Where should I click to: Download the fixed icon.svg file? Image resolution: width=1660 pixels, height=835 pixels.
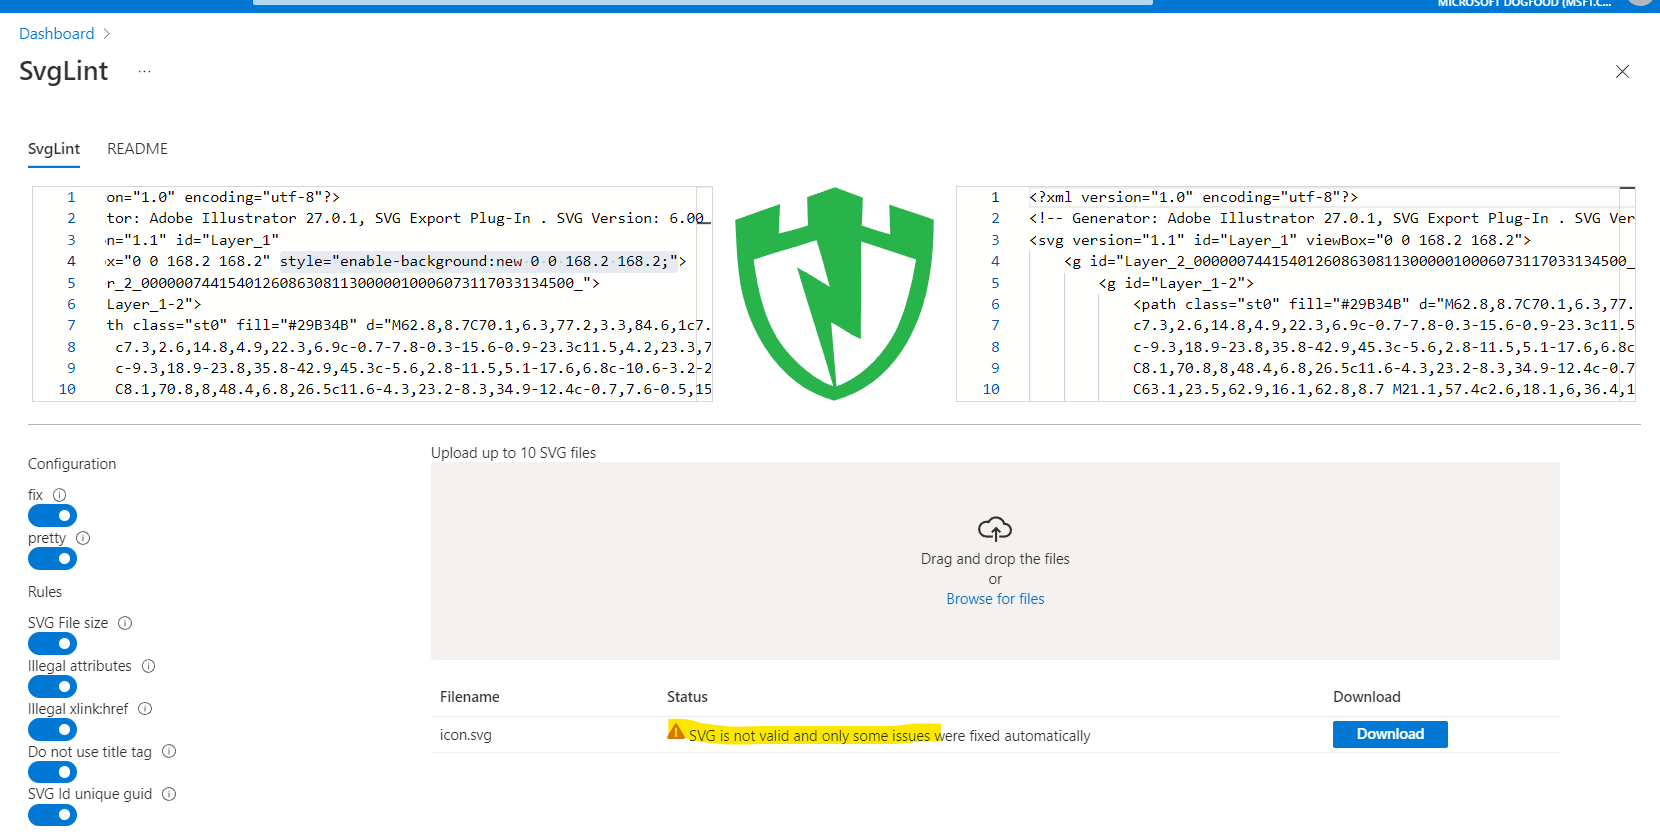tap(1390, 734)
